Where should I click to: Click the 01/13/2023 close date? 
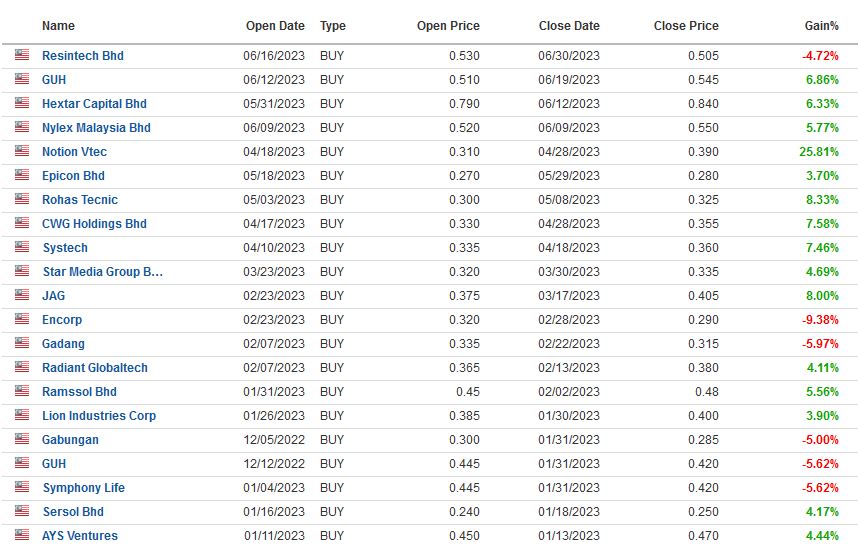click(x=569, y=536)
